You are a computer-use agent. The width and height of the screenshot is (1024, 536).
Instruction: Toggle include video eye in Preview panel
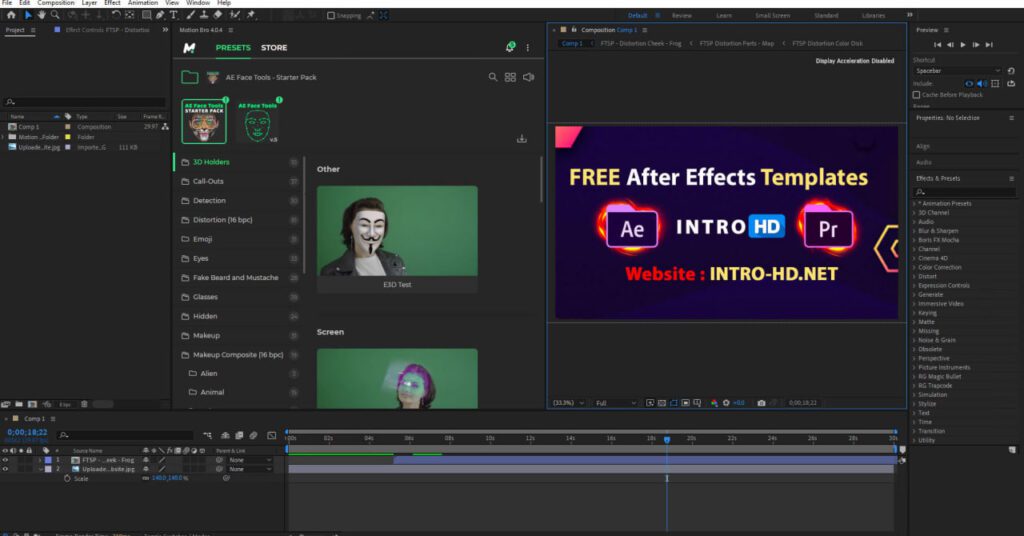[x=969, y=84]
